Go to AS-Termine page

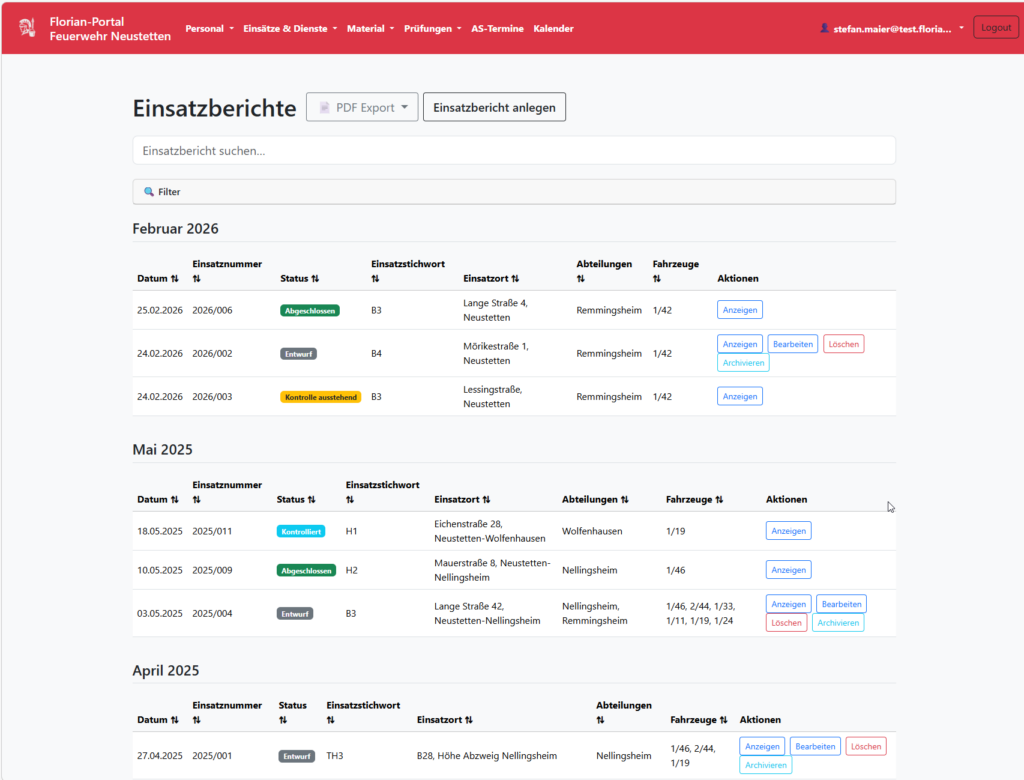[x=497, y=29]
